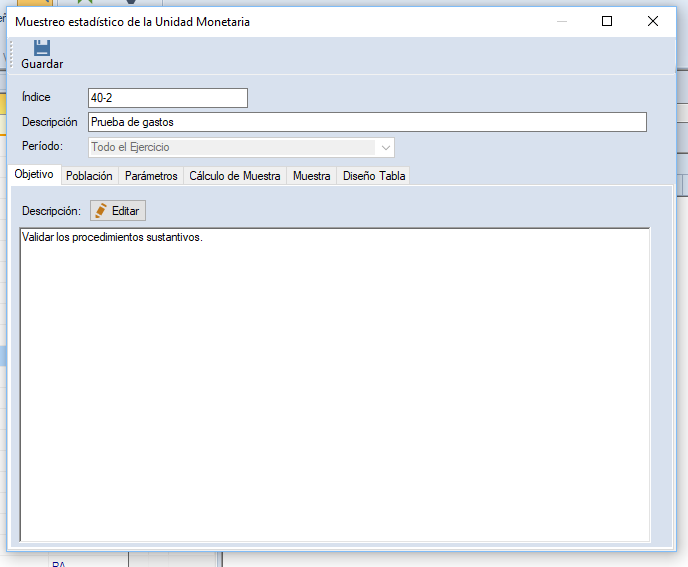Minimize the Muestreo estadístico window

pos(561,21)
